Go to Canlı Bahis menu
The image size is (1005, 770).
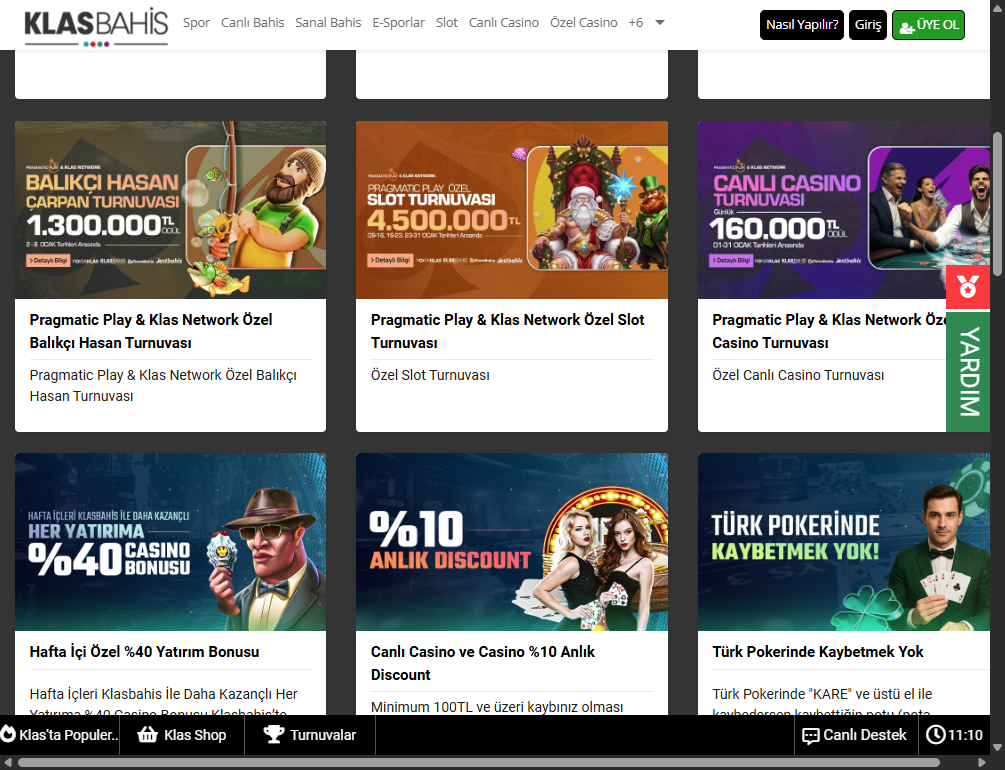(252, 22)
